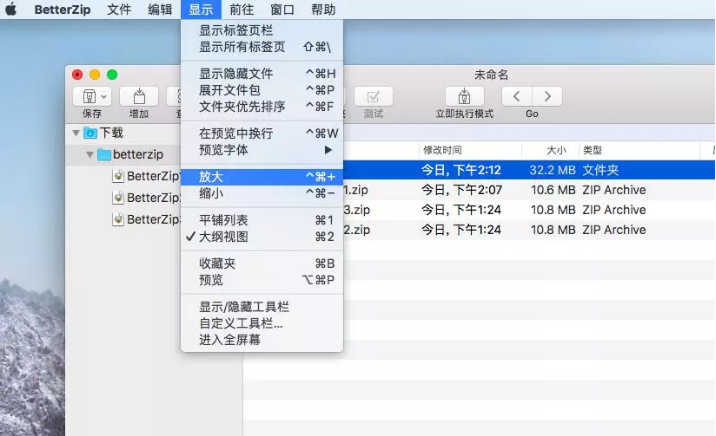Viewport: 716px width, 436px height.
Task: Choose 显示标签页栏 from the menu
Action: (262, 31)
